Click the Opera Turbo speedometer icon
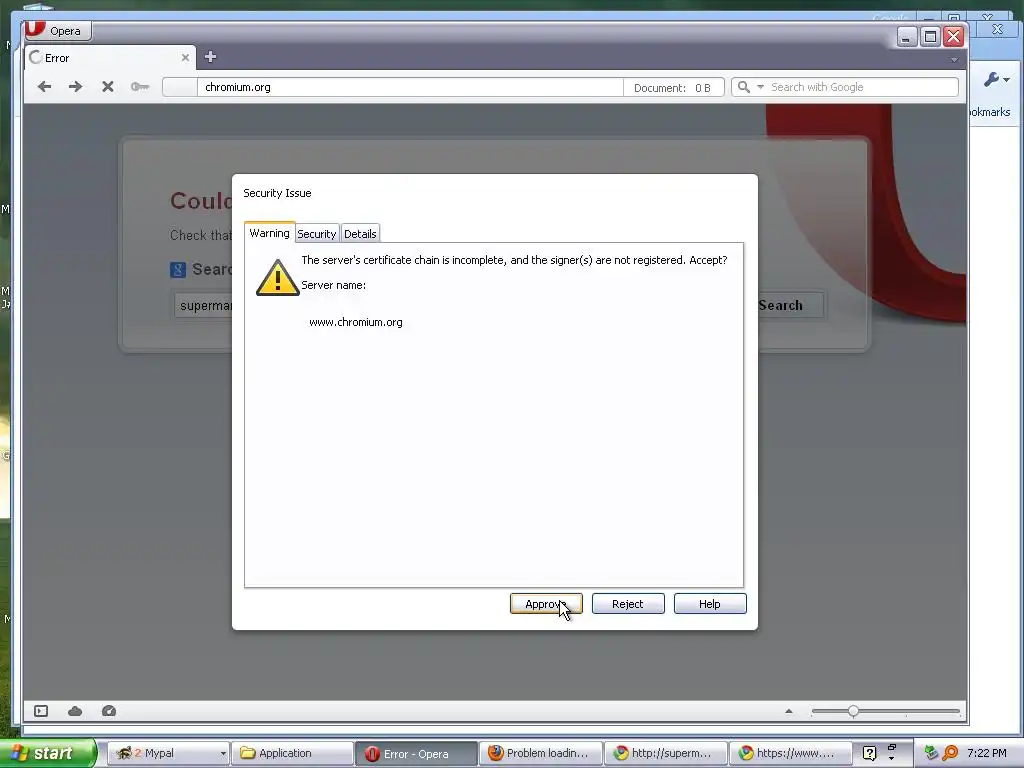The image size is (1024, 768). (109, 711)
